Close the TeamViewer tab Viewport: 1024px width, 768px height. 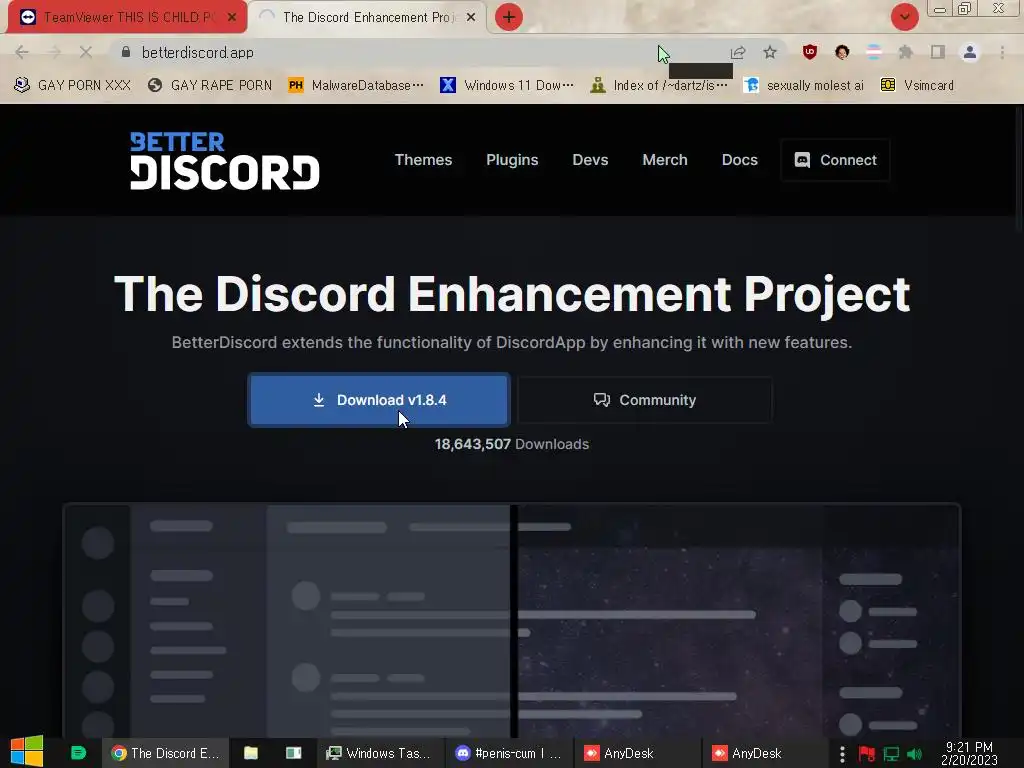coord(232,17)
